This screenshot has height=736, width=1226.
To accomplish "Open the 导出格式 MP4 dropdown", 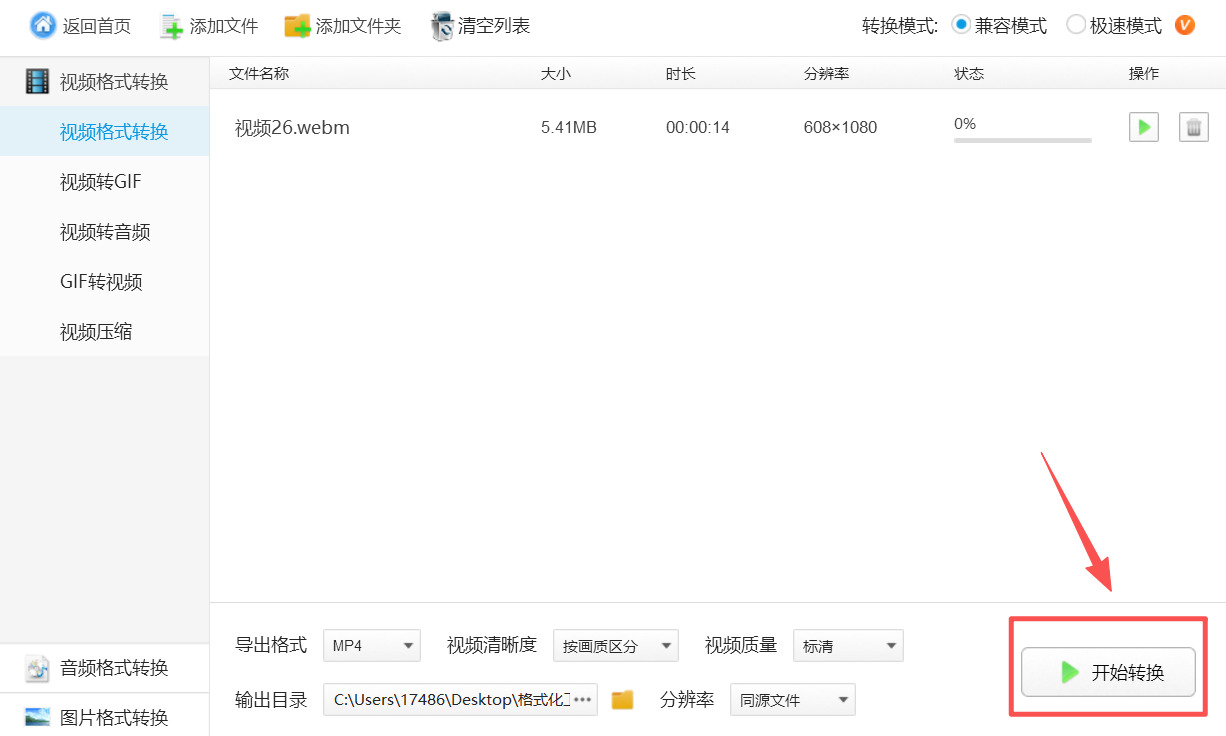I will pyautogui.click(x=372, y=646).
